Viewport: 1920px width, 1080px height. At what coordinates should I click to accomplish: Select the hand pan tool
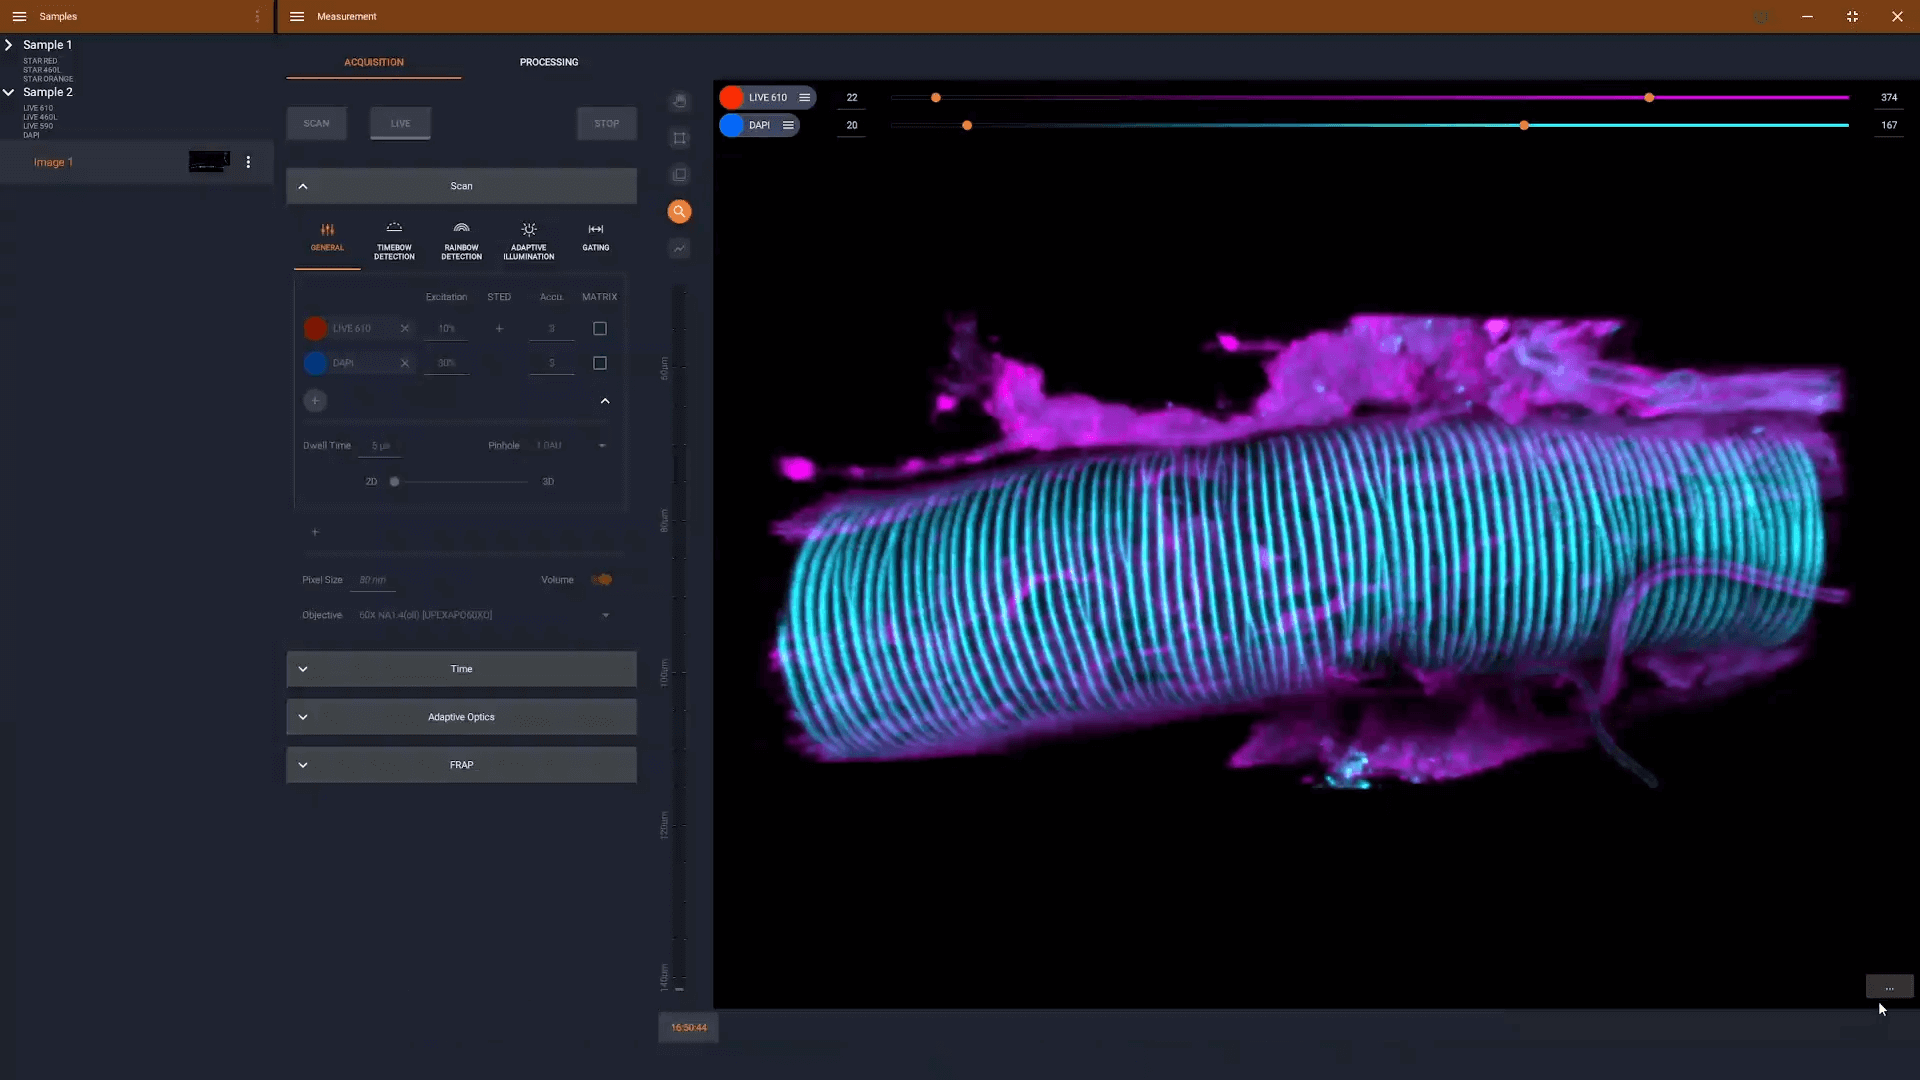(680, 101)
